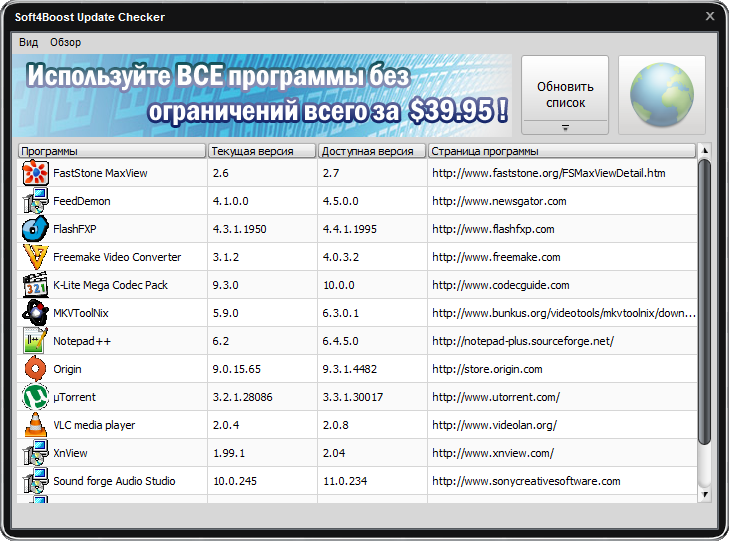729x541 pixels.
Task: Click the FastStone MaxView program icon
Action: 35,173
